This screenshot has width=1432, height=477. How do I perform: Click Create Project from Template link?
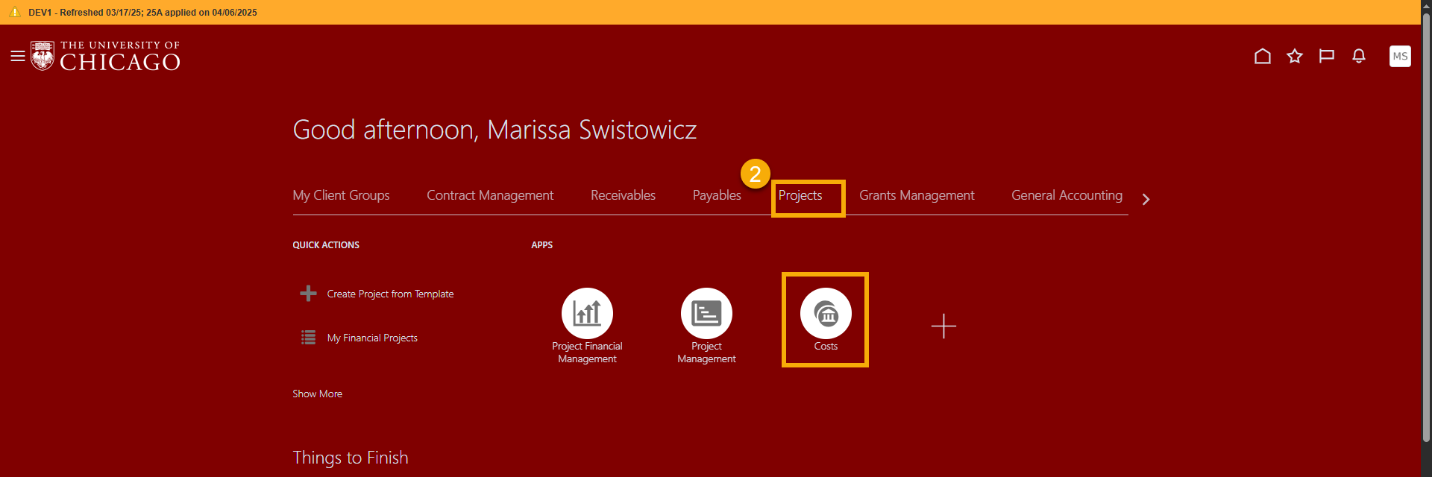tap(389, 294)
